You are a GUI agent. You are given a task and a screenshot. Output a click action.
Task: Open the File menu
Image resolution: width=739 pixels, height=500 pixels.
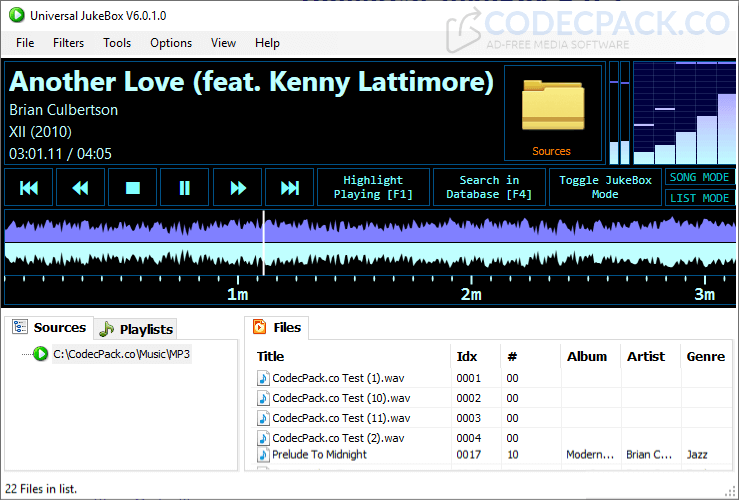25,43
